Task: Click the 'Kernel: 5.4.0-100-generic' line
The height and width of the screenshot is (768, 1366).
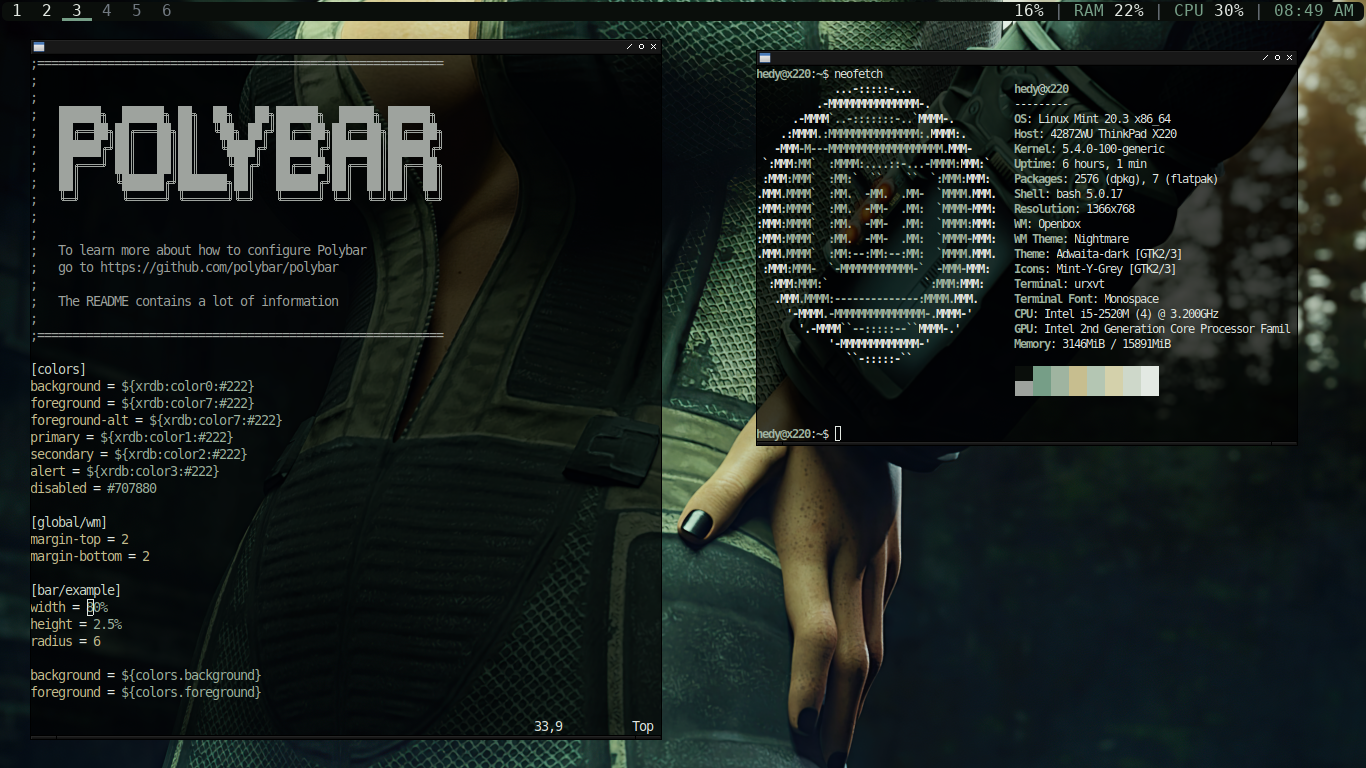Action: 1089,149
